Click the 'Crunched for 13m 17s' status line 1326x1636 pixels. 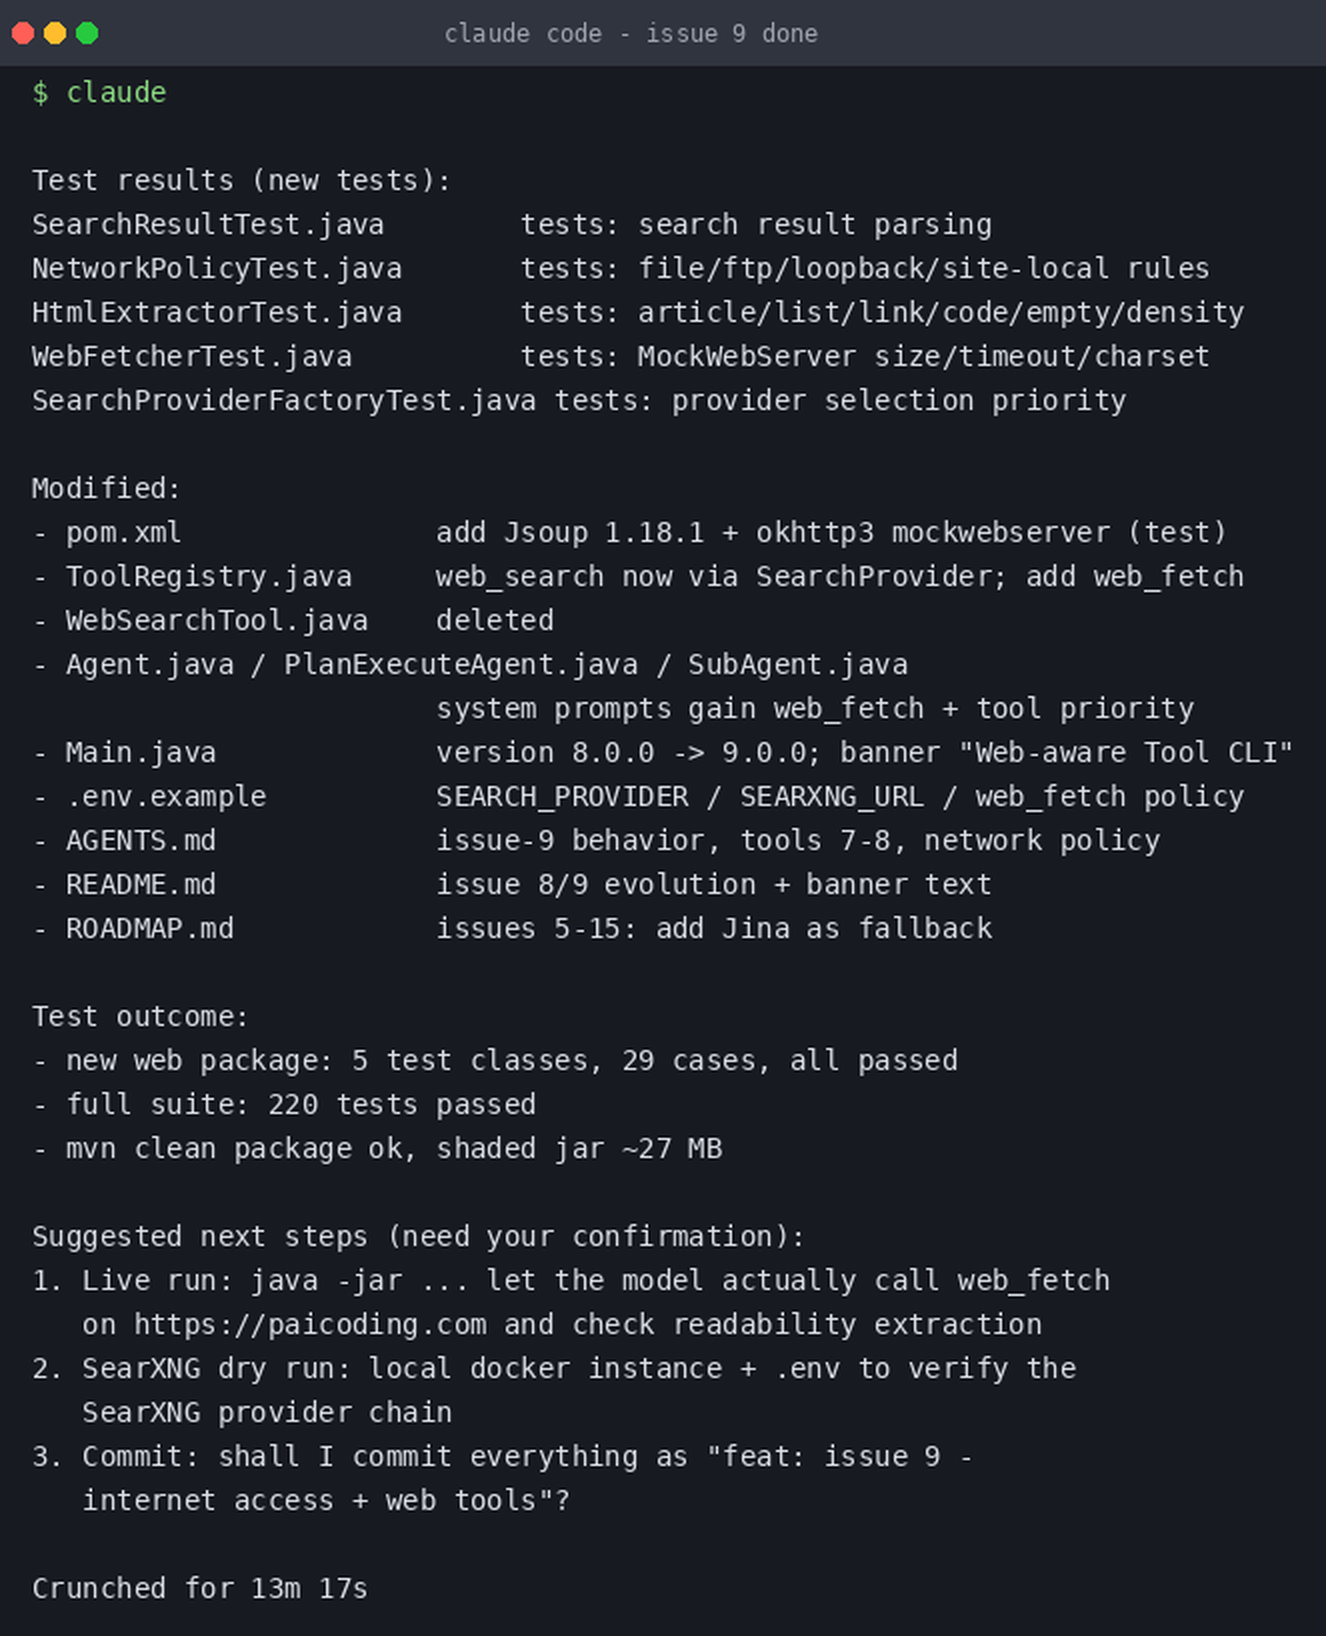coord(200,1588)
